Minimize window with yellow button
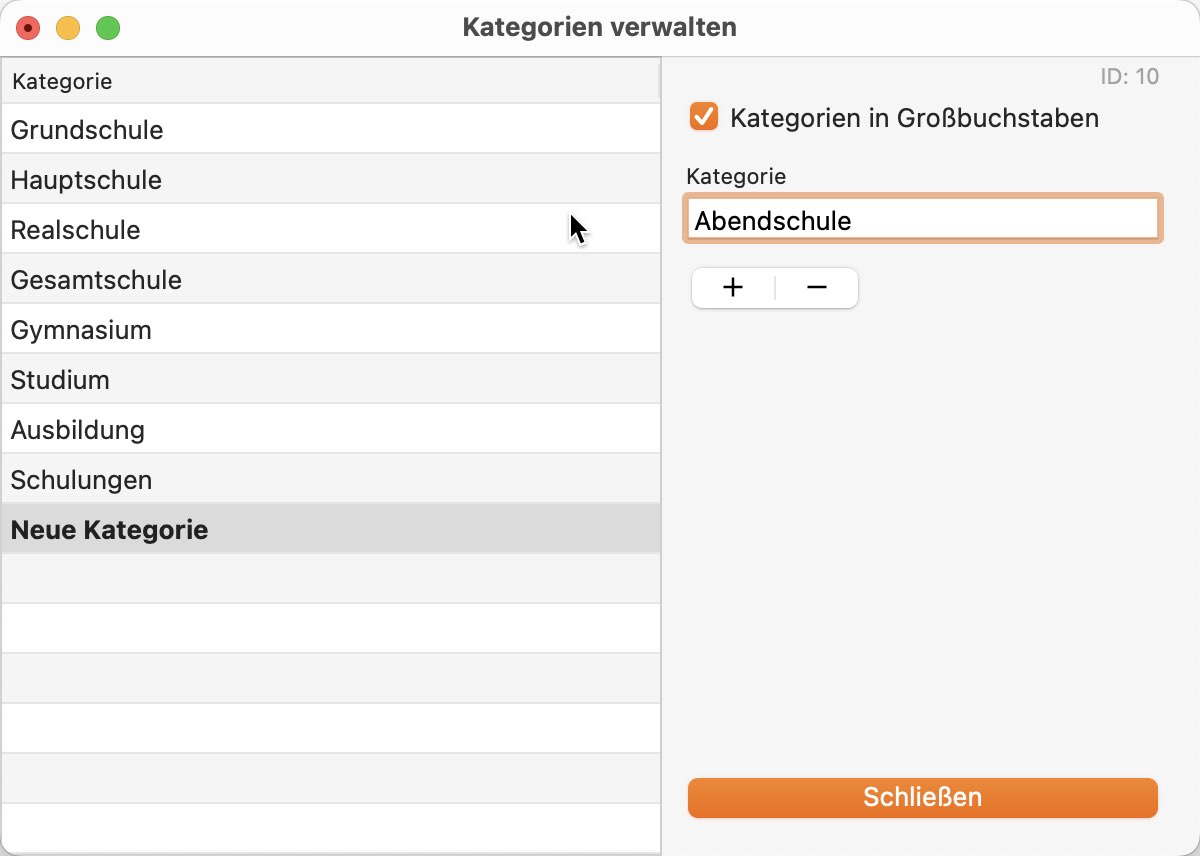This screenshot has width=1200, height=856. coord(68,28)
